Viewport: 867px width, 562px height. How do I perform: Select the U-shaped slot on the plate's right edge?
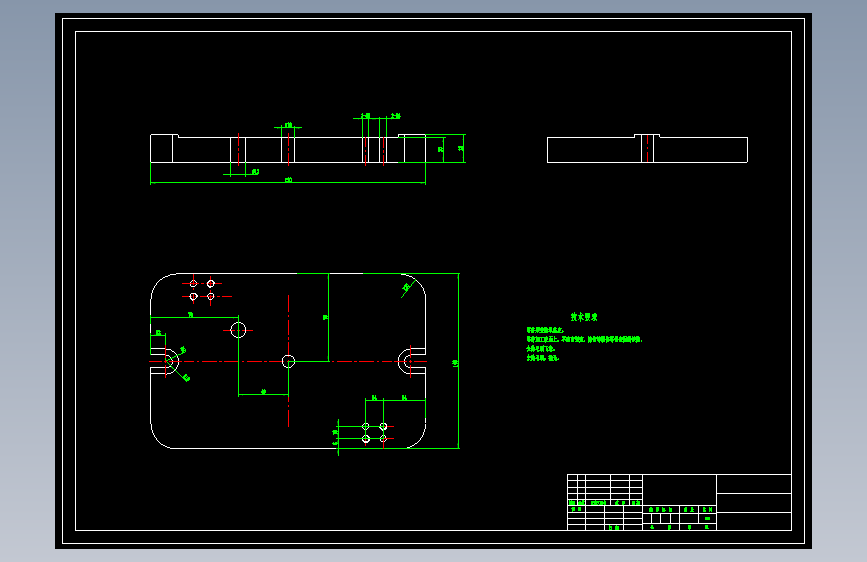click(x=412, y=361)
